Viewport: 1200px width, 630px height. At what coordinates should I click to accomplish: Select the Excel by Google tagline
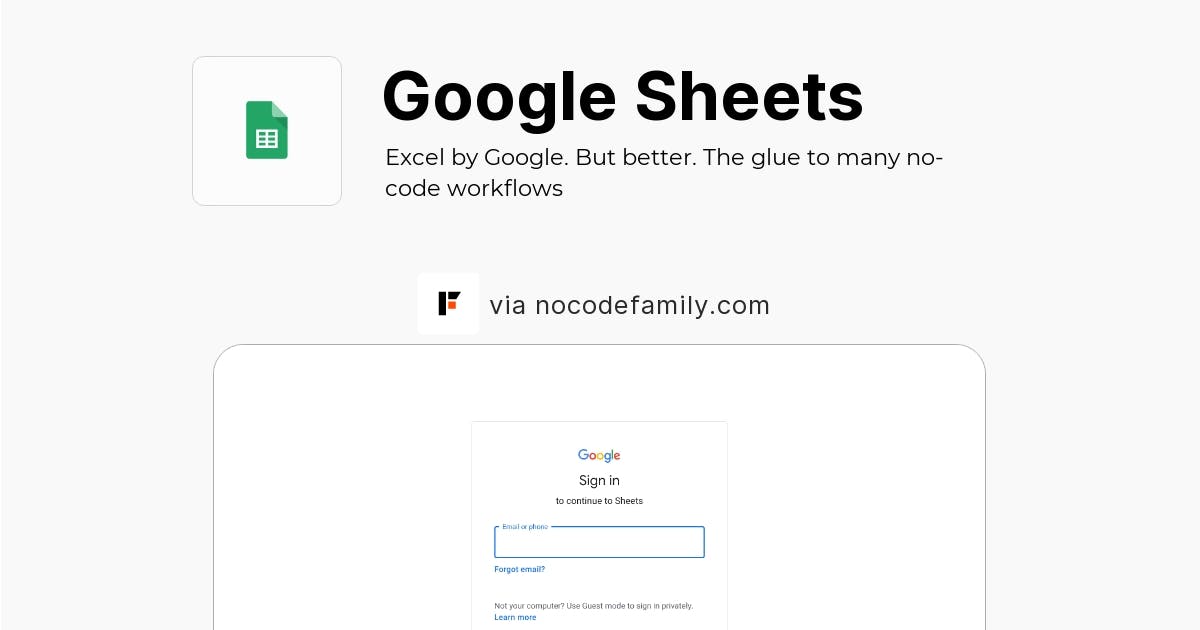(x=663, y=172)
